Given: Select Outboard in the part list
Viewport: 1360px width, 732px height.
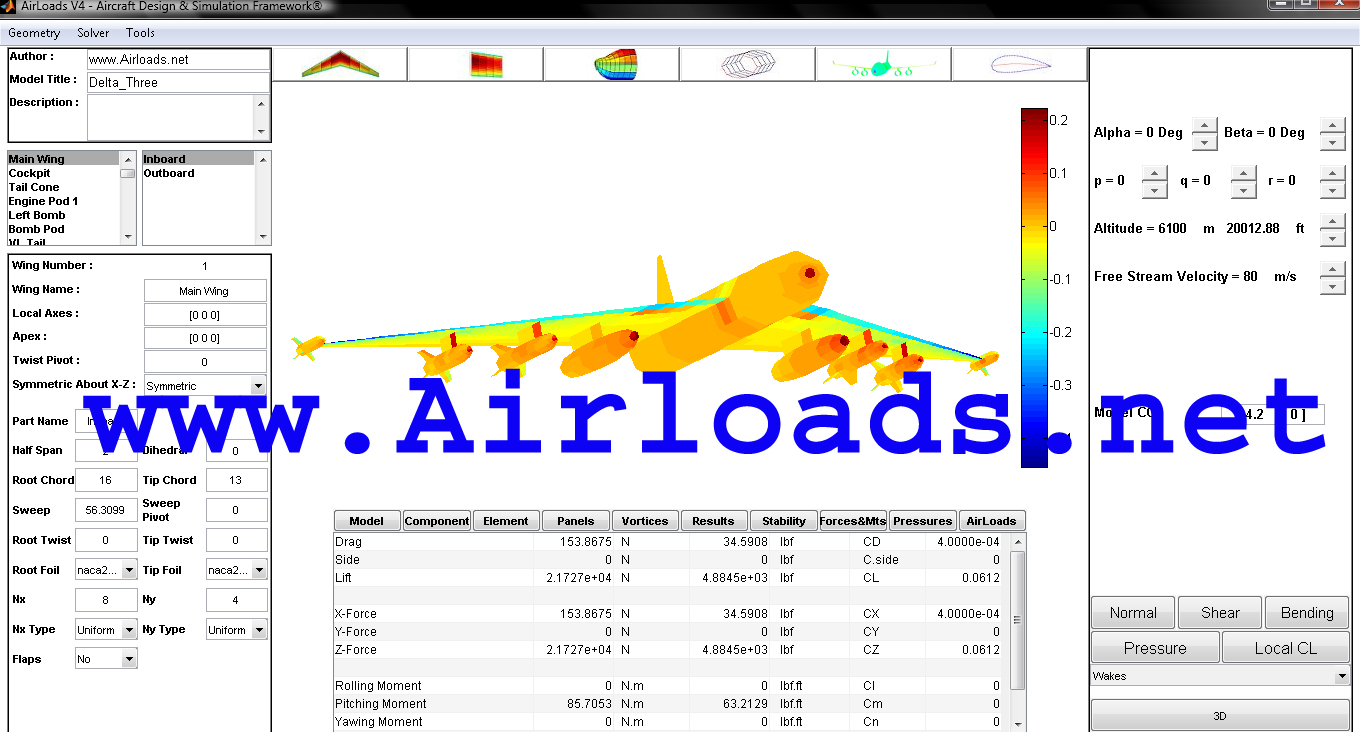Looking at the screenshot, I should 169,173.
